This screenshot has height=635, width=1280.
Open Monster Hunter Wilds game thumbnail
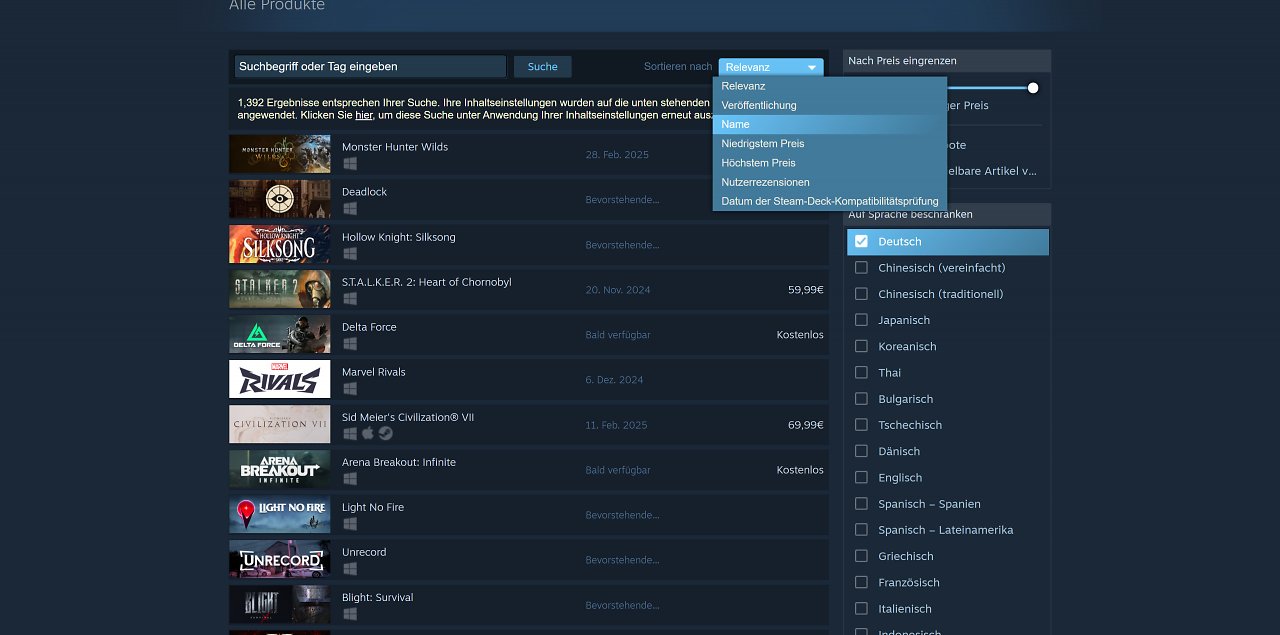pos(279,154)
